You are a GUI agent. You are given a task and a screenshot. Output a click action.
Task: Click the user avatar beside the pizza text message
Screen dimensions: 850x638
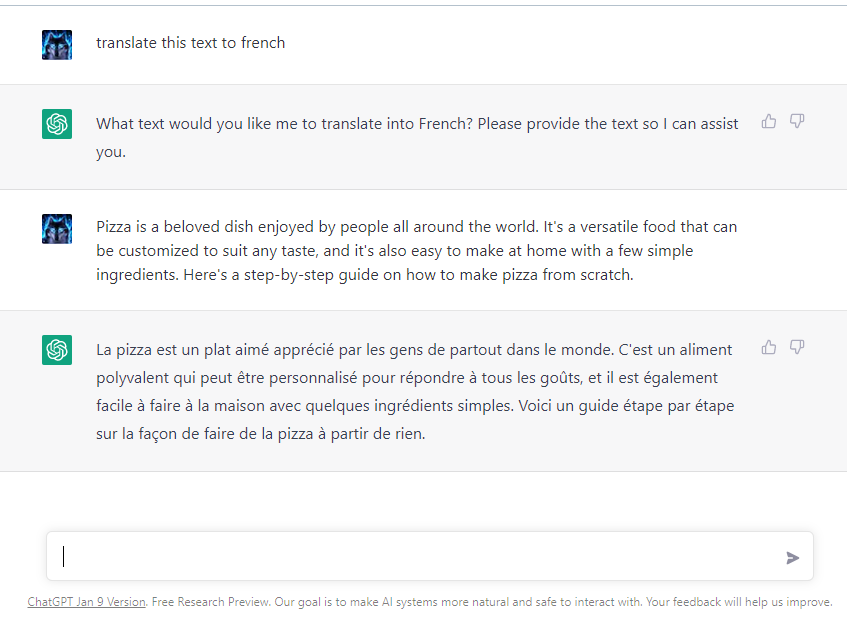tap(57, 228)
